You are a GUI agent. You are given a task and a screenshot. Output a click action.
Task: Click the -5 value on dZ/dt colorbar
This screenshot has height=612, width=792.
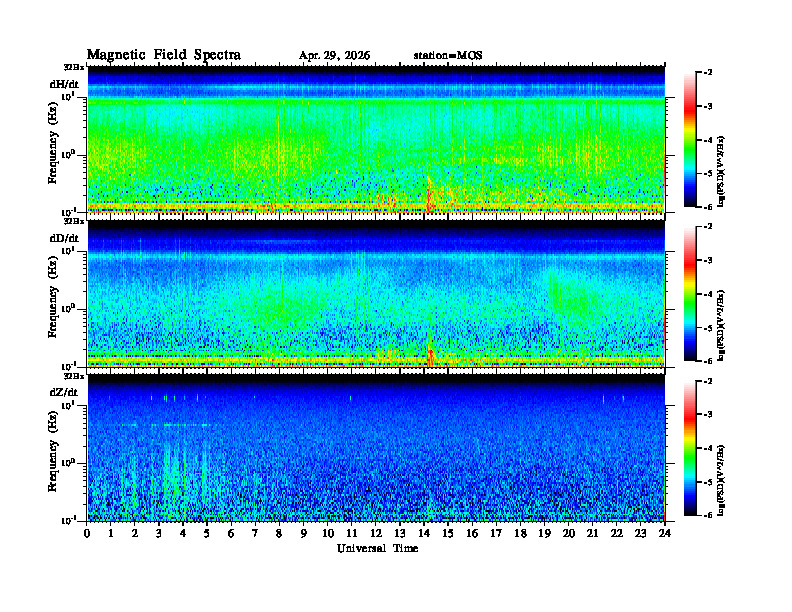tap(708, 482)
